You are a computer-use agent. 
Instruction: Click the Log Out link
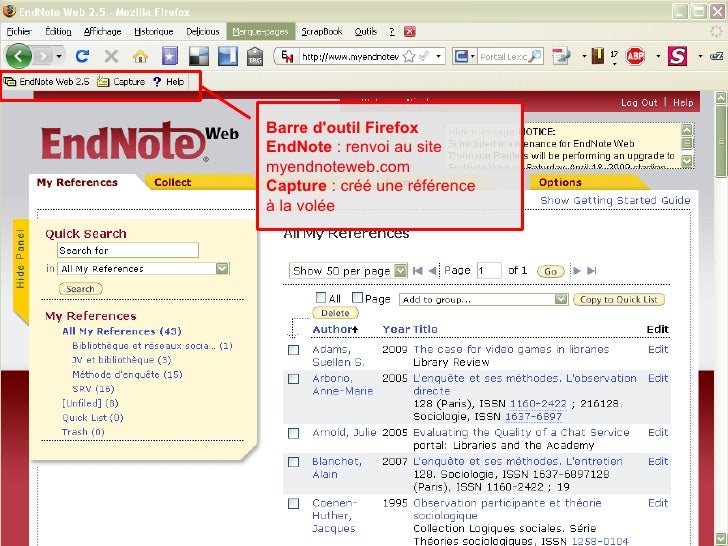coord(639,103)
